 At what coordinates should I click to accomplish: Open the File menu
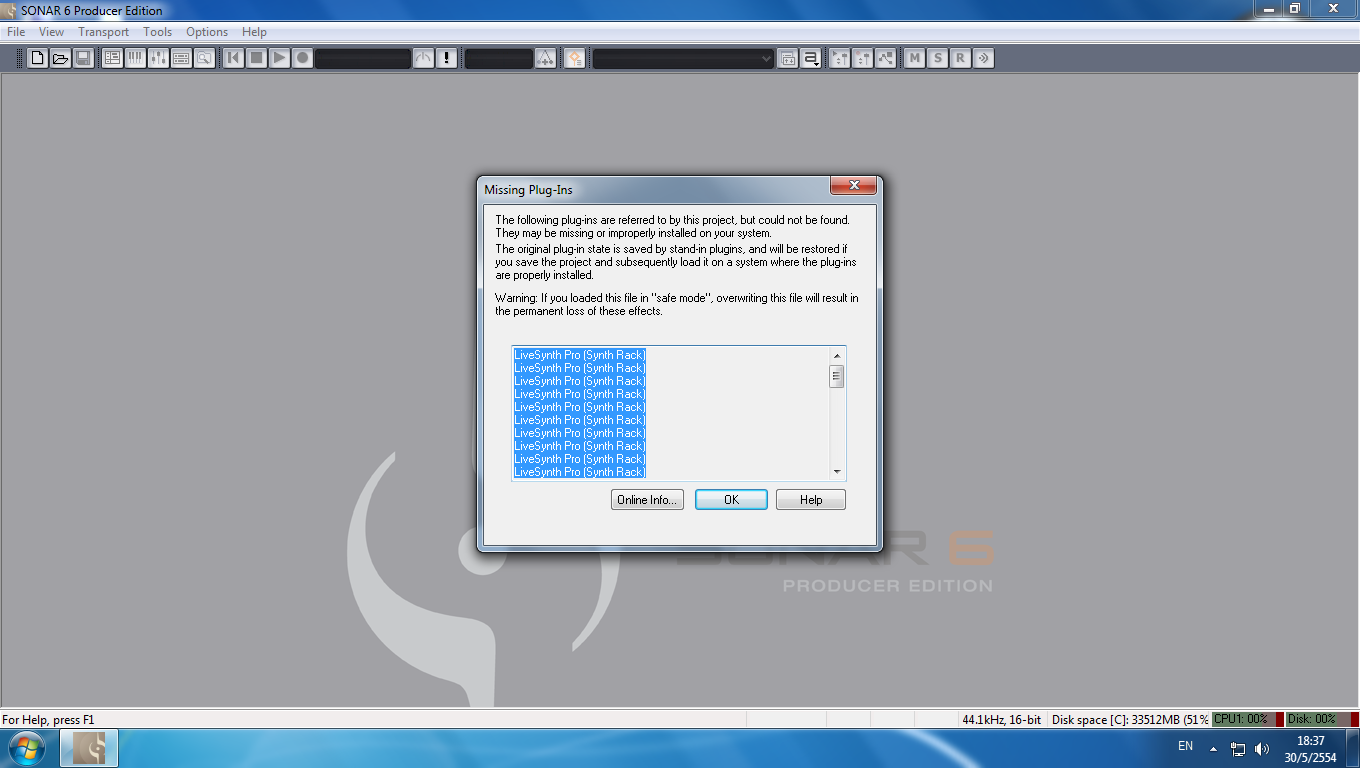(x=16, y=32)
